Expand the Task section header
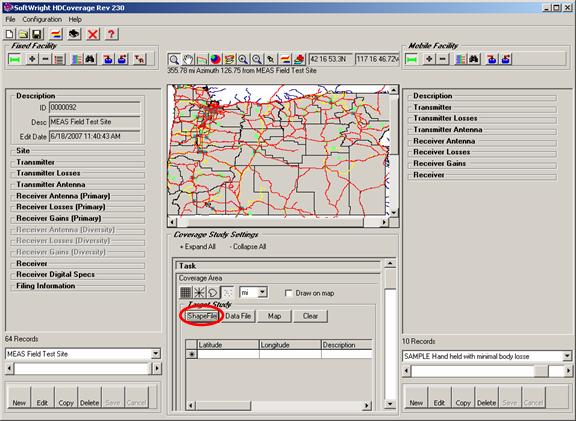576x421 pixels. click(x=278, y=266)
